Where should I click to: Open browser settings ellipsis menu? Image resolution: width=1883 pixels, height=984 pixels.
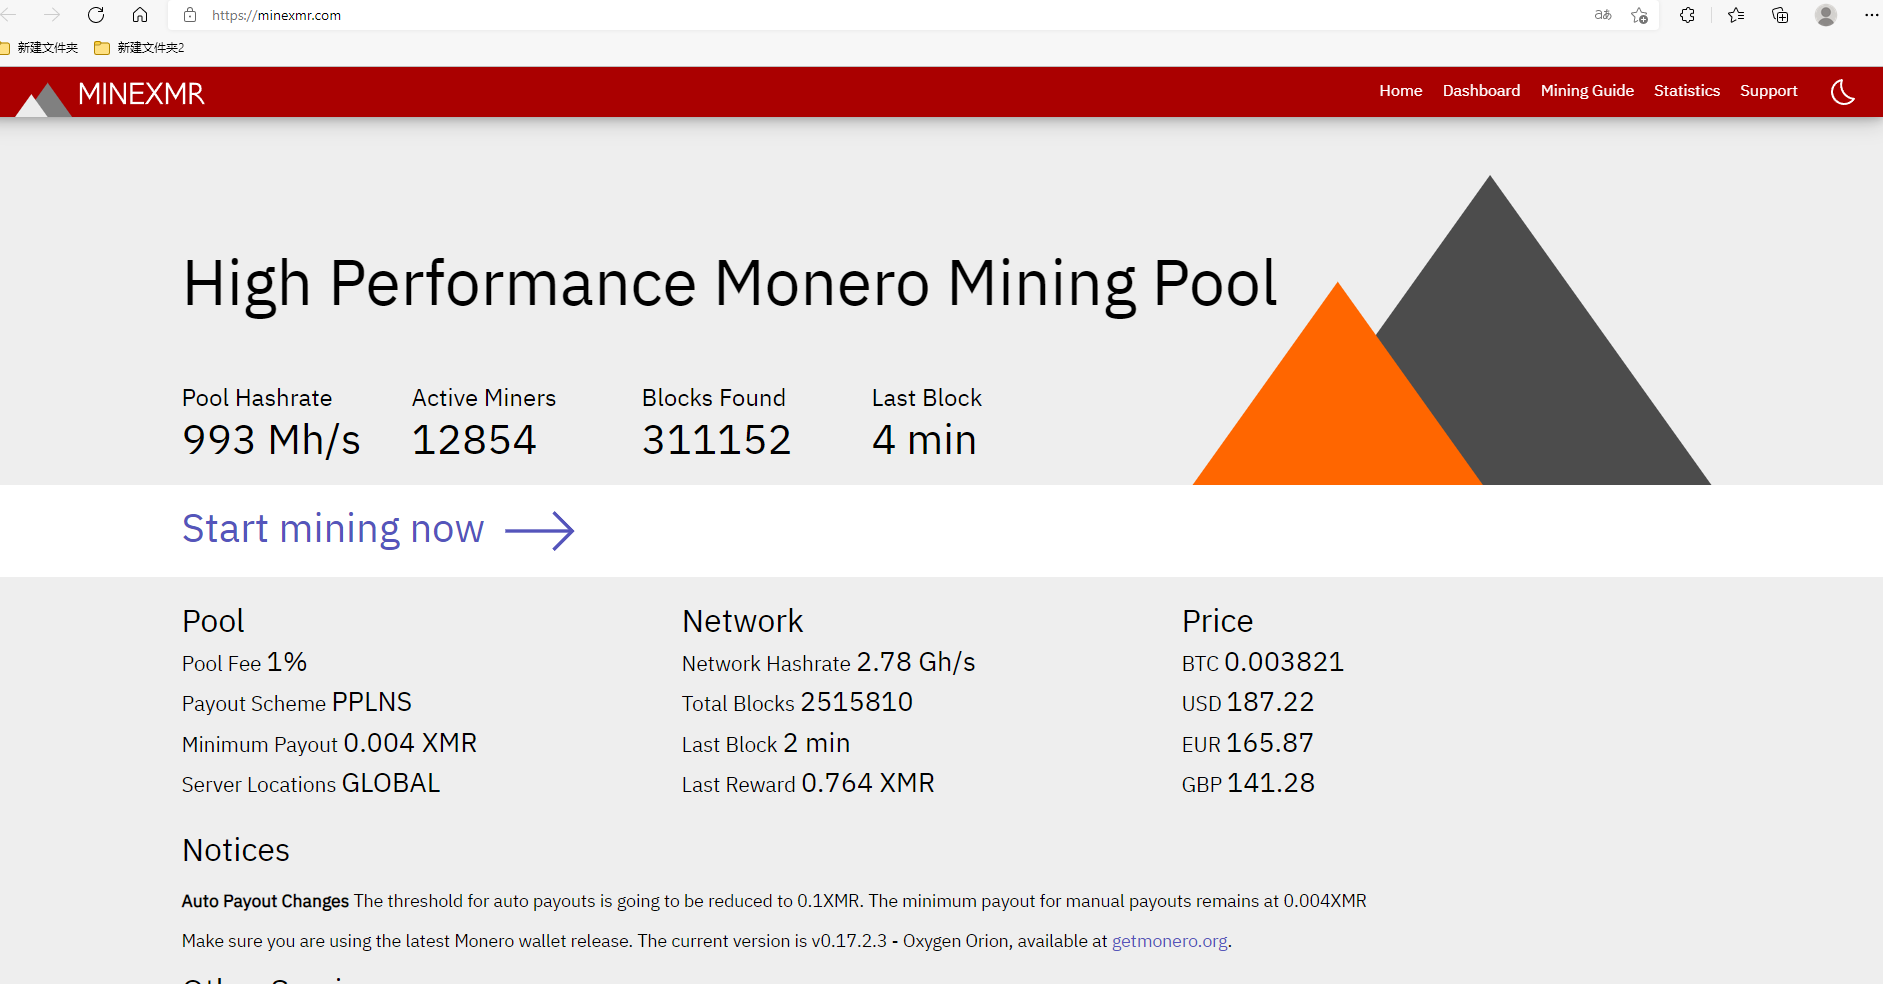click(1871, 15)
